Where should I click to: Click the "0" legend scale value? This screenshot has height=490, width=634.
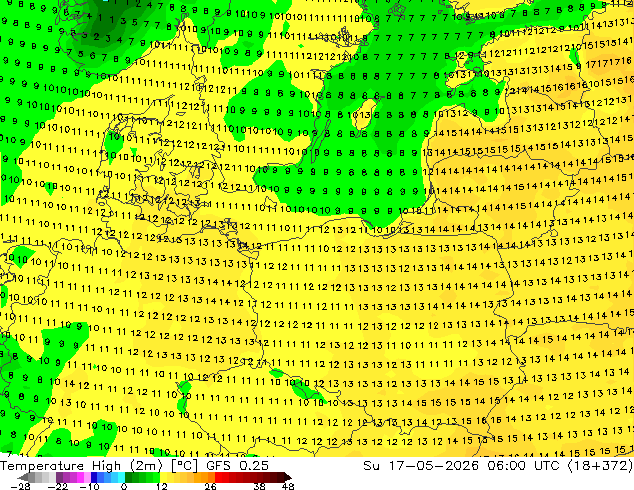pos(124,486)
